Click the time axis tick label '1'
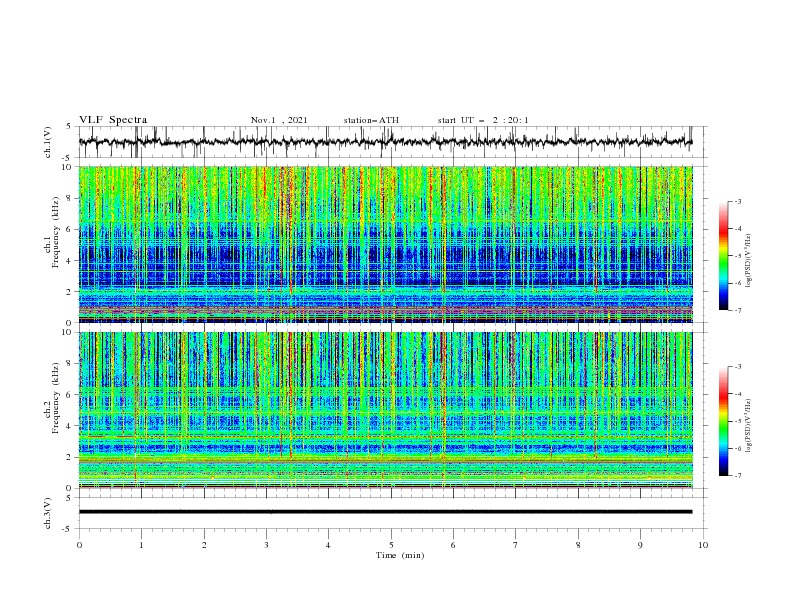The height and width of the screenshot is (612, 792). coord(141,545)
